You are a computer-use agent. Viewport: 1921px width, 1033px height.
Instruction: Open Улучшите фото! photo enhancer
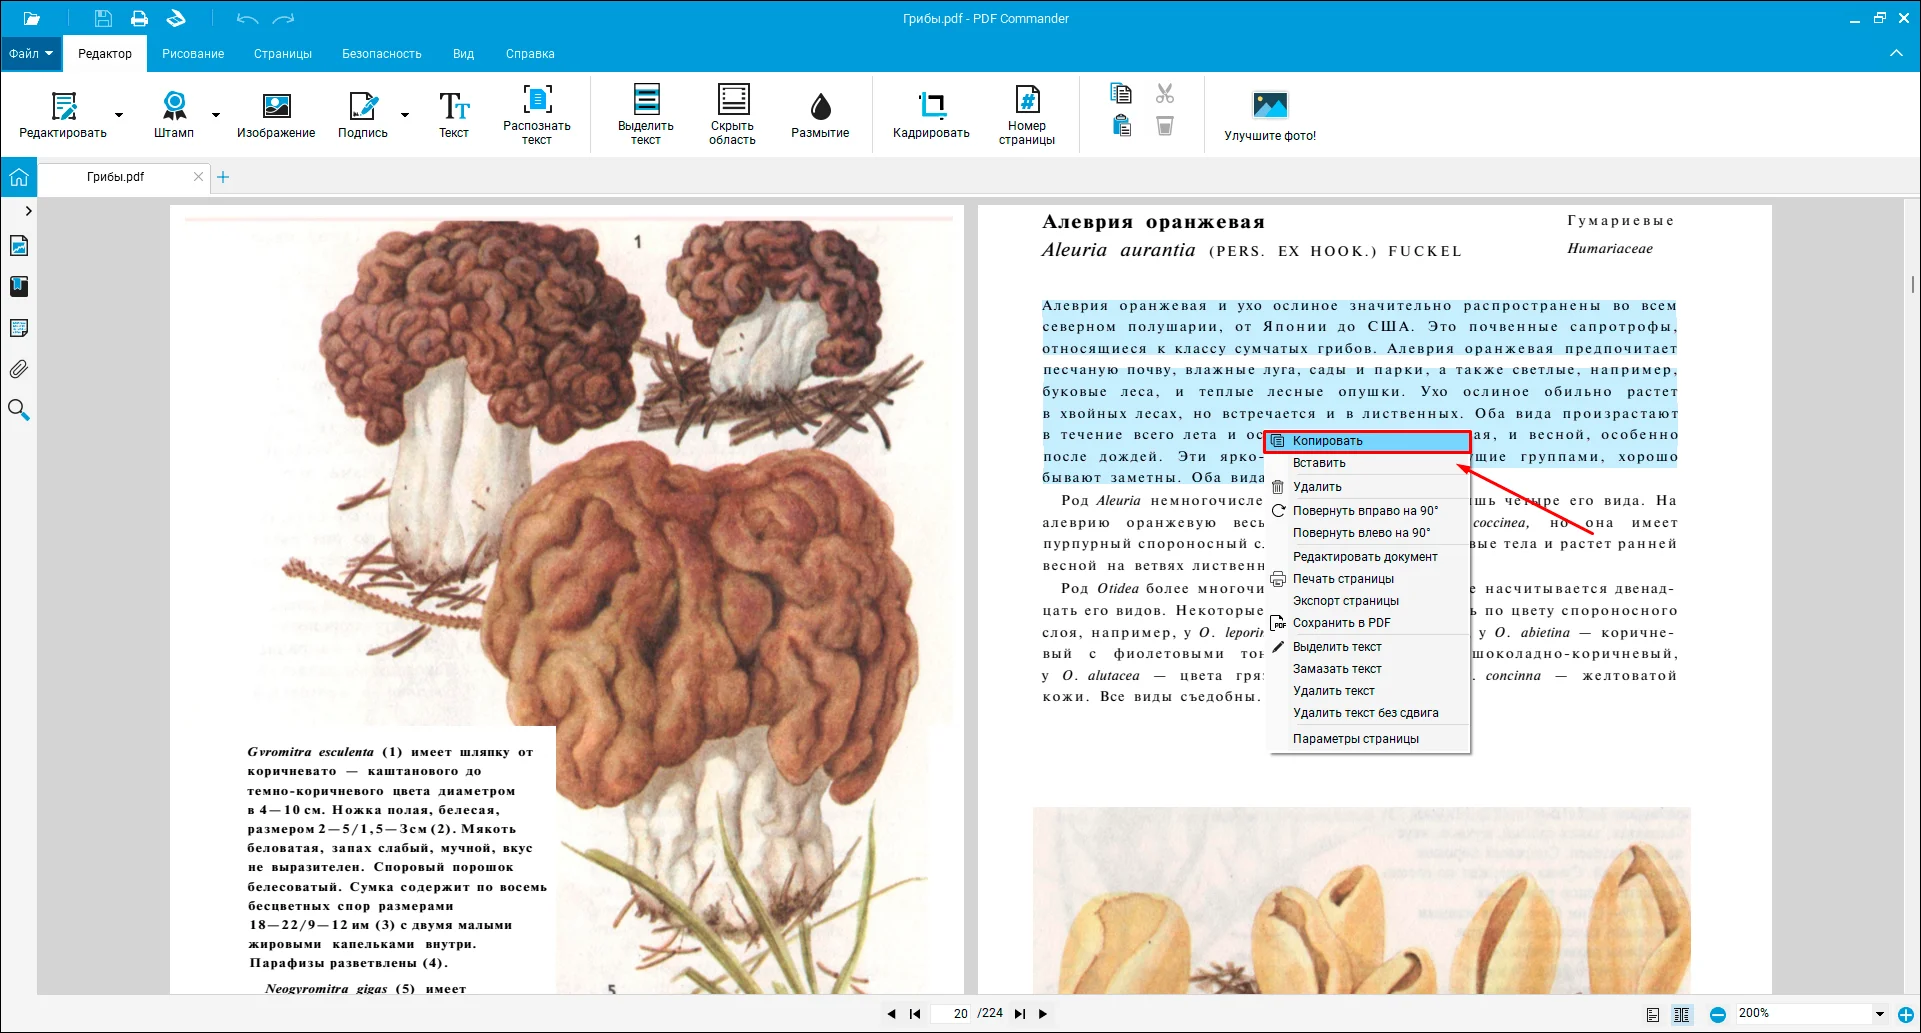[1270, 115]
